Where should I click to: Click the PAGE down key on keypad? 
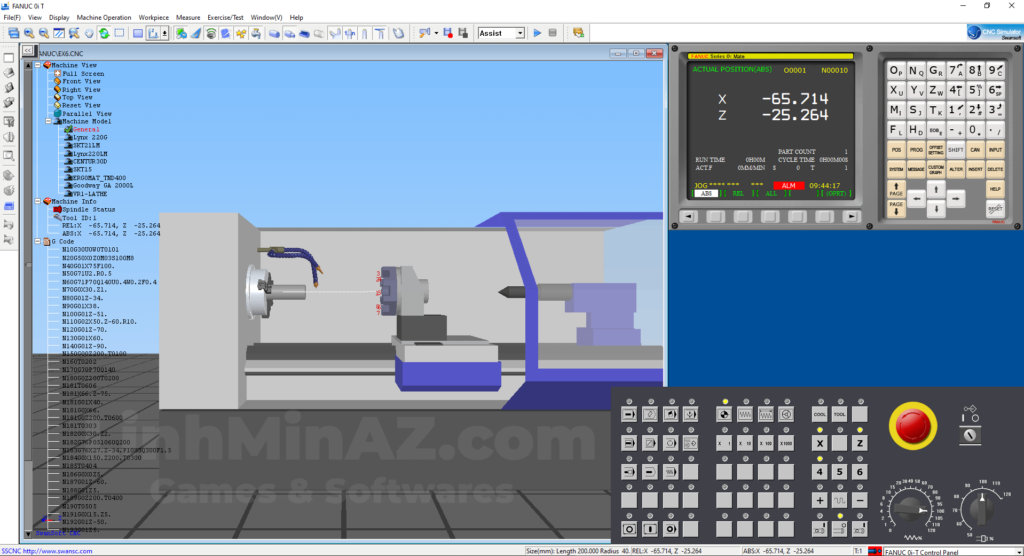click(x=896, y=208)
